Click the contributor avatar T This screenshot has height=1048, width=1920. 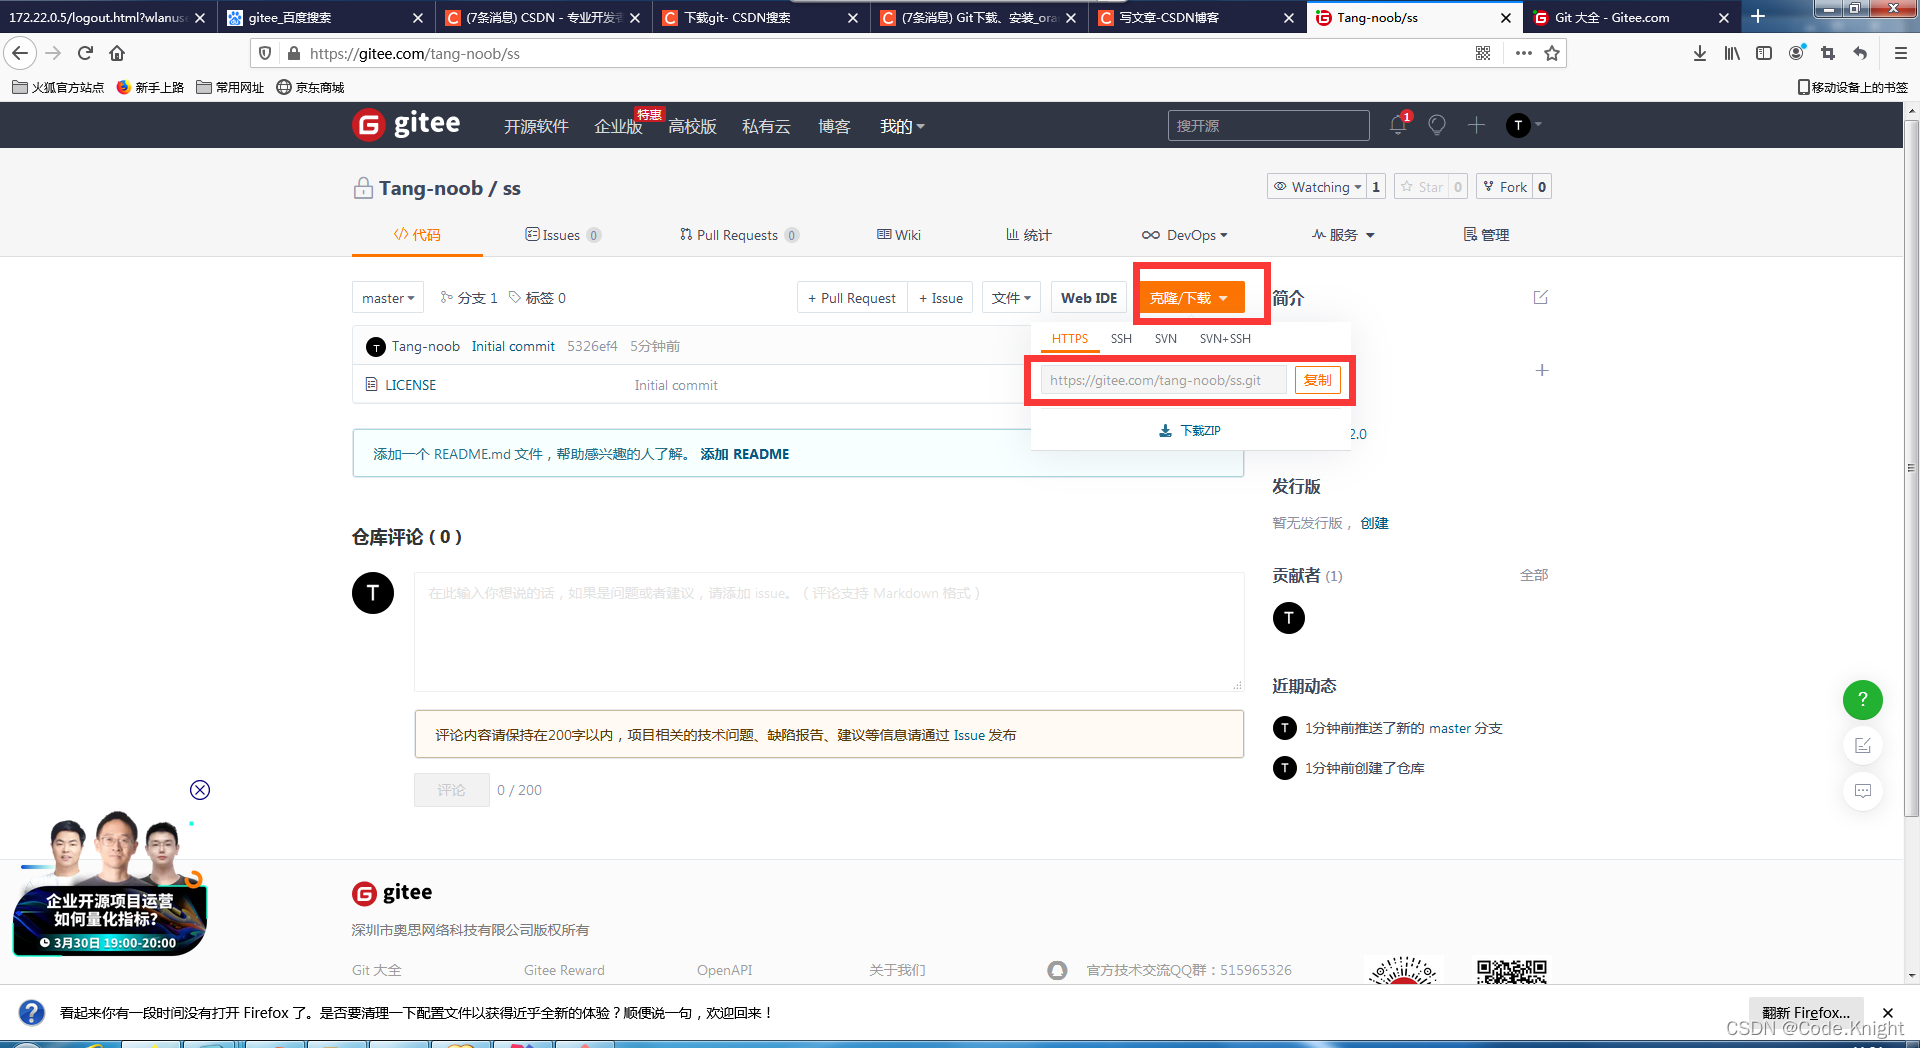click(x=1289, y=618)
